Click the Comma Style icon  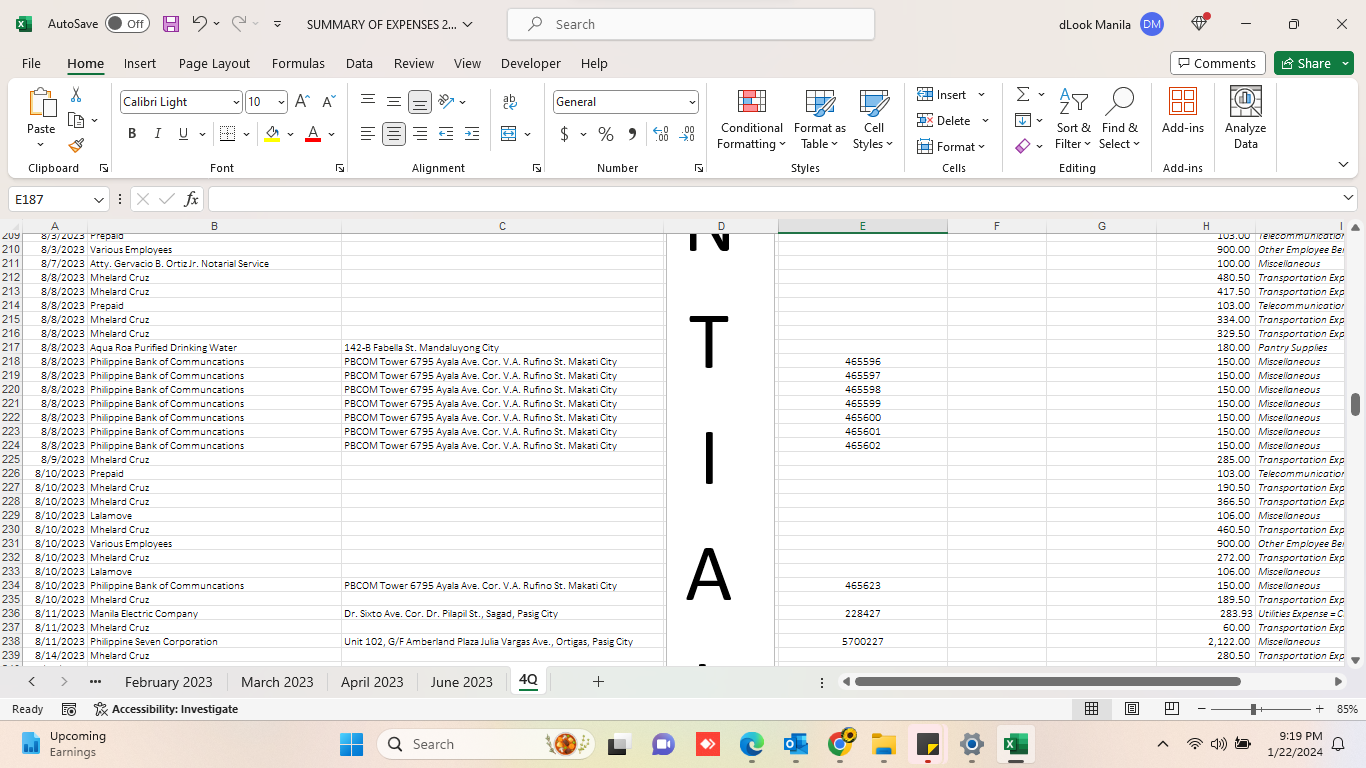(x=632, y=134)
